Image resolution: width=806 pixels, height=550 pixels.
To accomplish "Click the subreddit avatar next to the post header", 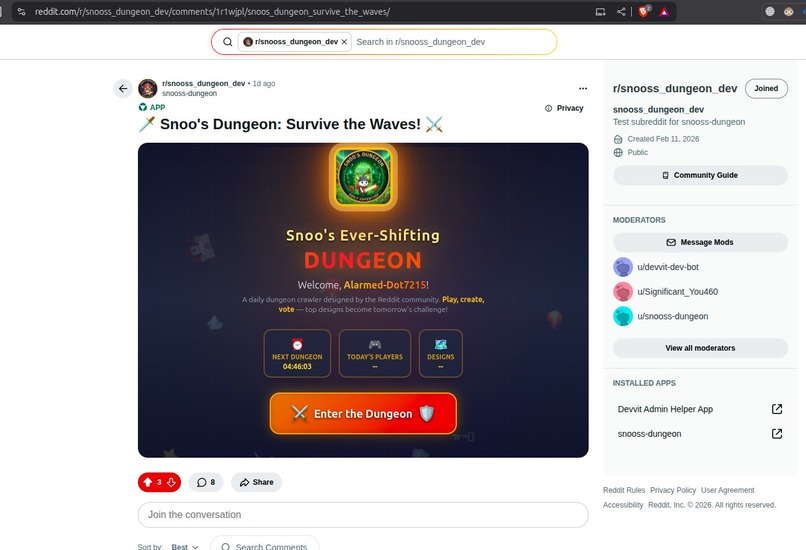I will (148, 88).
